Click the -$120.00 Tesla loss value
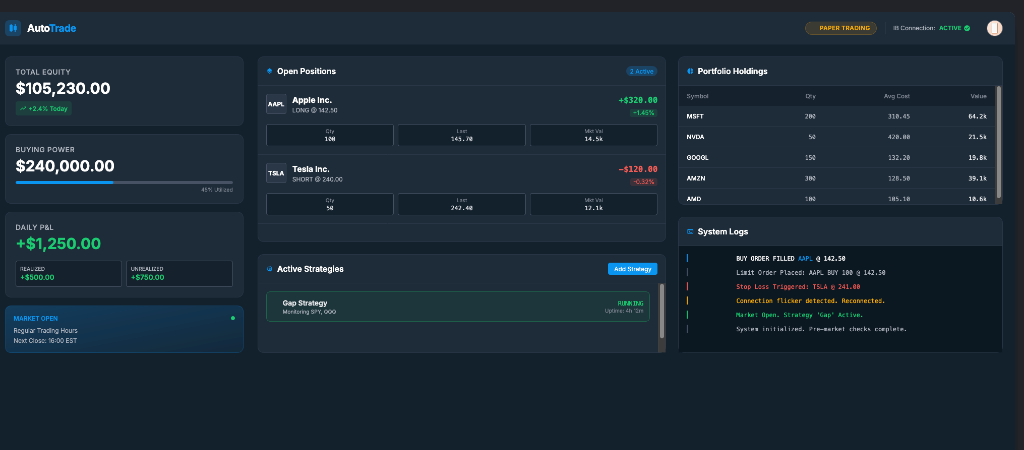Screen dimensions: 1024x450 click(637, 170)
